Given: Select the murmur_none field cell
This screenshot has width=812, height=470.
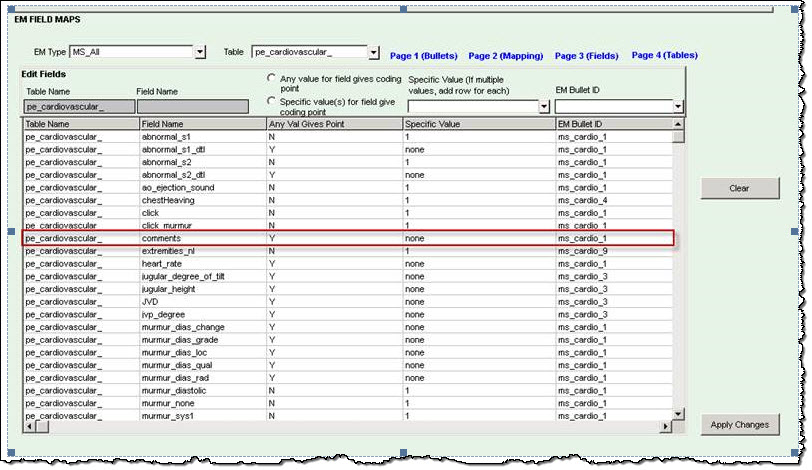Looking at the screenshot, I should coord(203,403).
